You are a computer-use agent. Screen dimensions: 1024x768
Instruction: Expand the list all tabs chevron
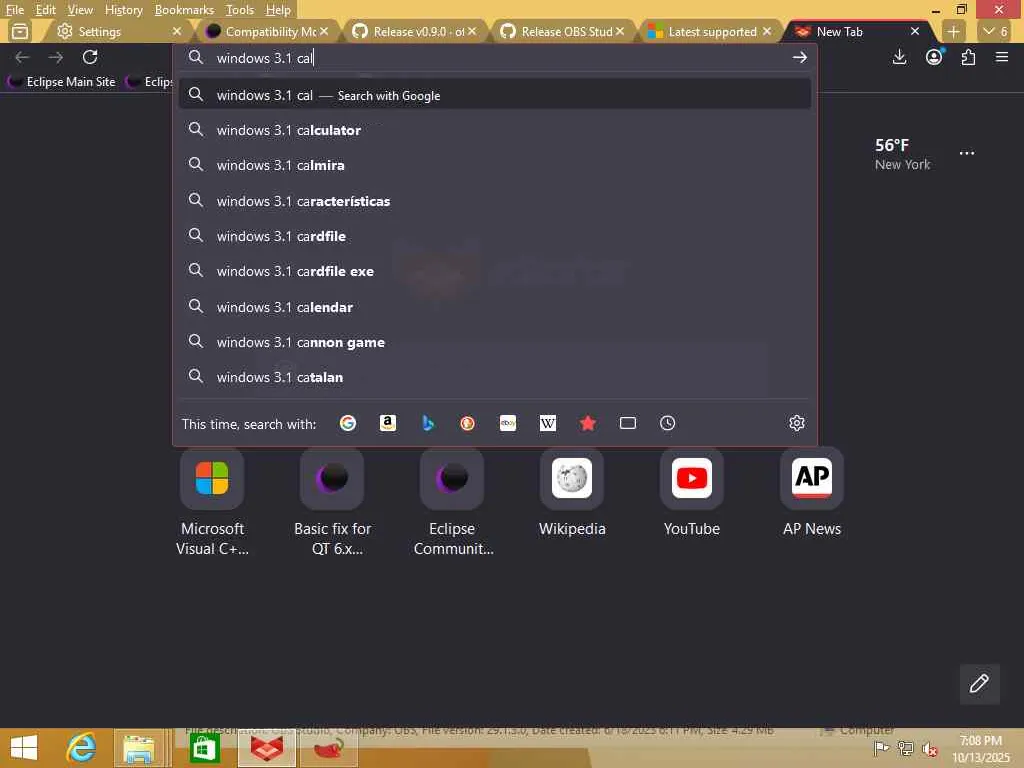coord(996,31)
